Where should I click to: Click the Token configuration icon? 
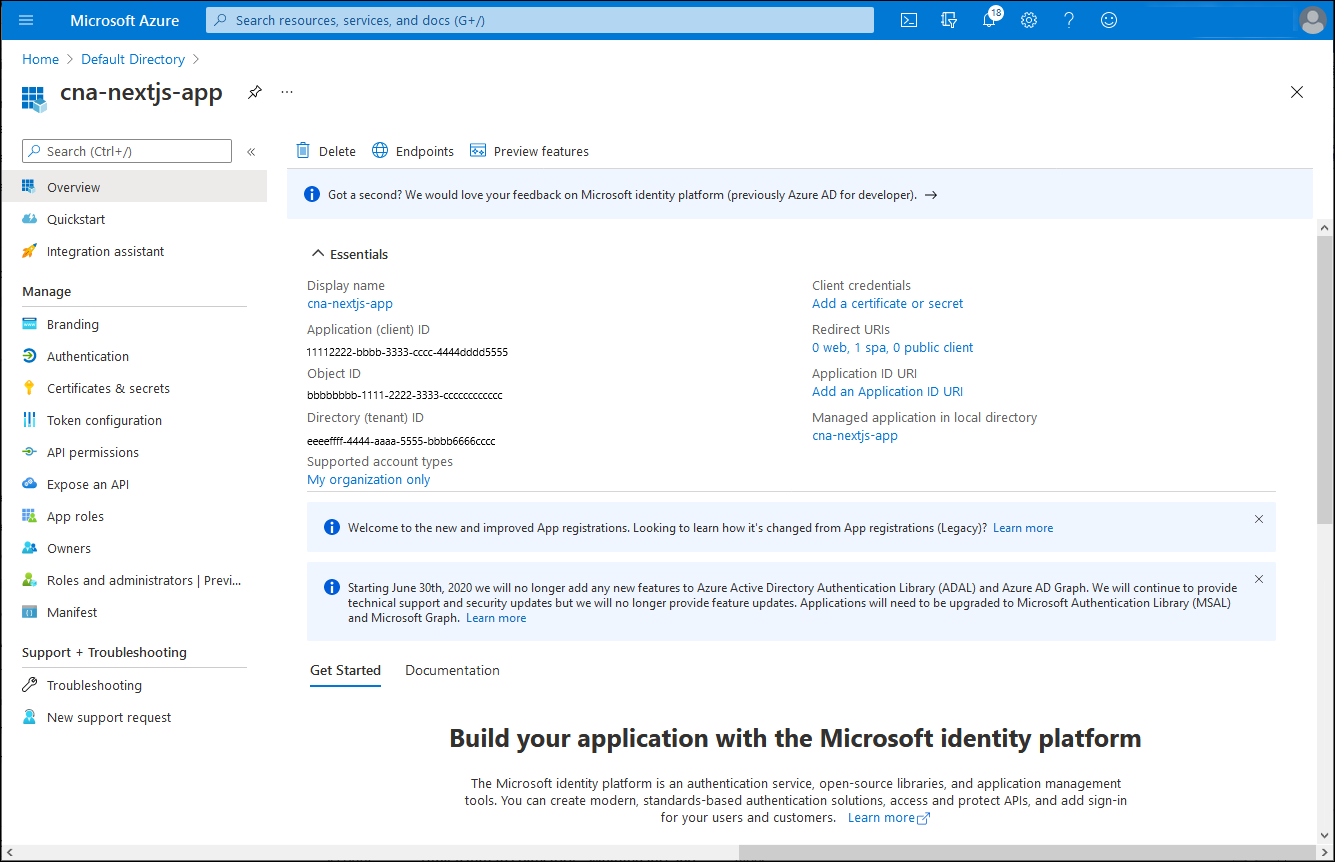point(29,420)
